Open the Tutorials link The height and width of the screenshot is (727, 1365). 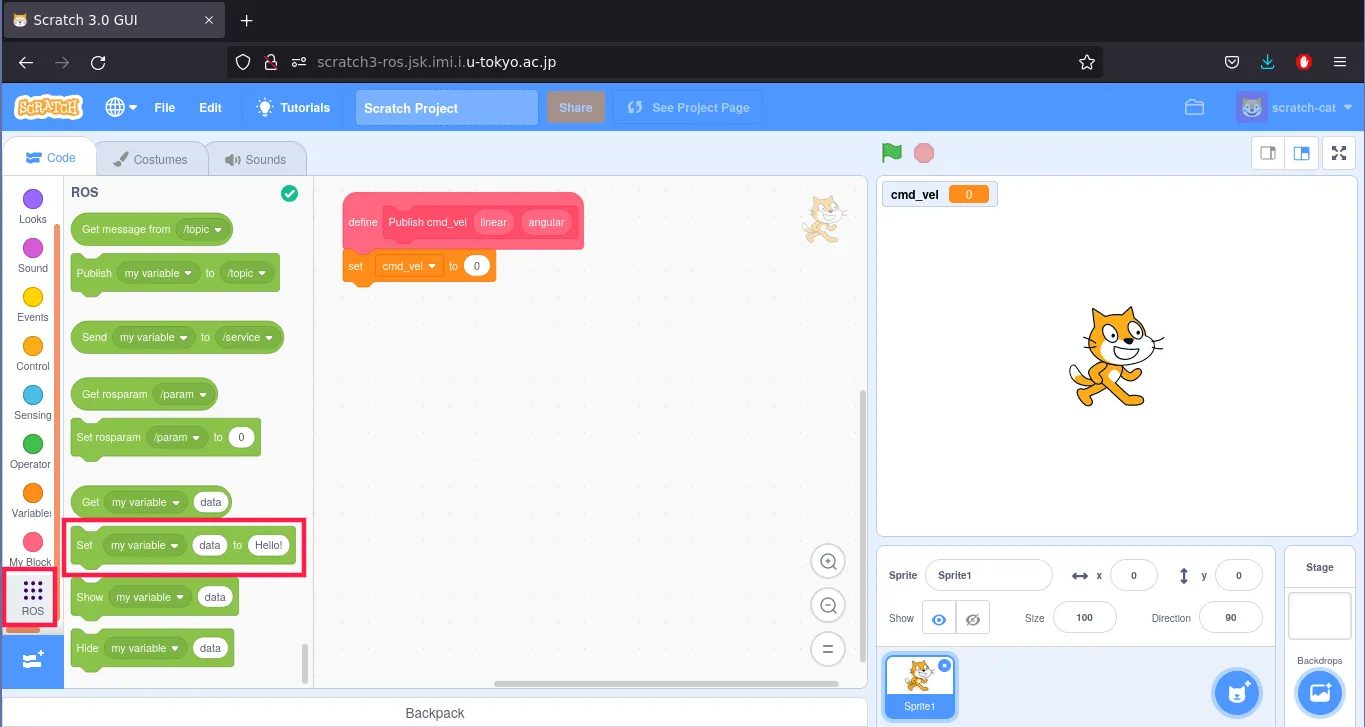[293, 108]
